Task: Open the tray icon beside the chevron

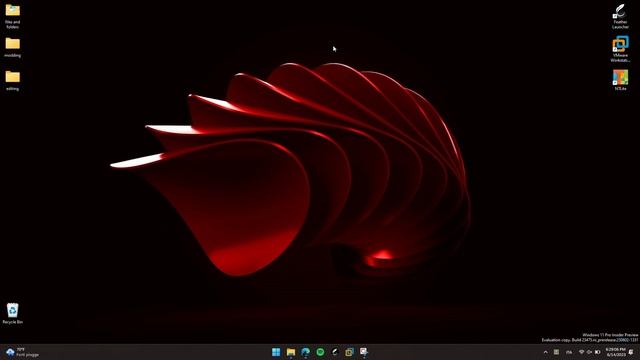Action: point(556,352)
